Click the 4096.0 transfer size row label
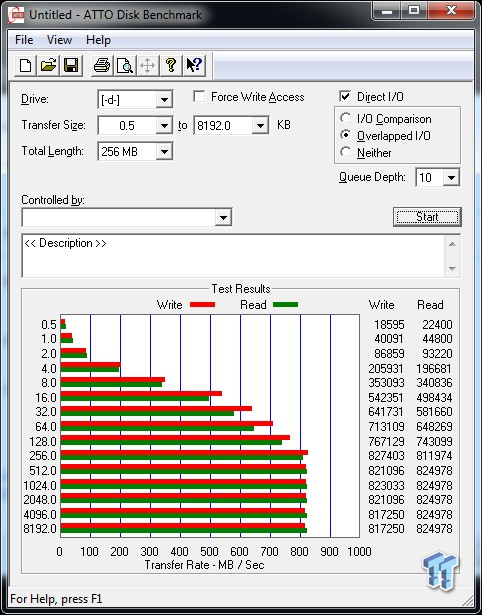This screenshot has width=482, height=615. [40, 514]
